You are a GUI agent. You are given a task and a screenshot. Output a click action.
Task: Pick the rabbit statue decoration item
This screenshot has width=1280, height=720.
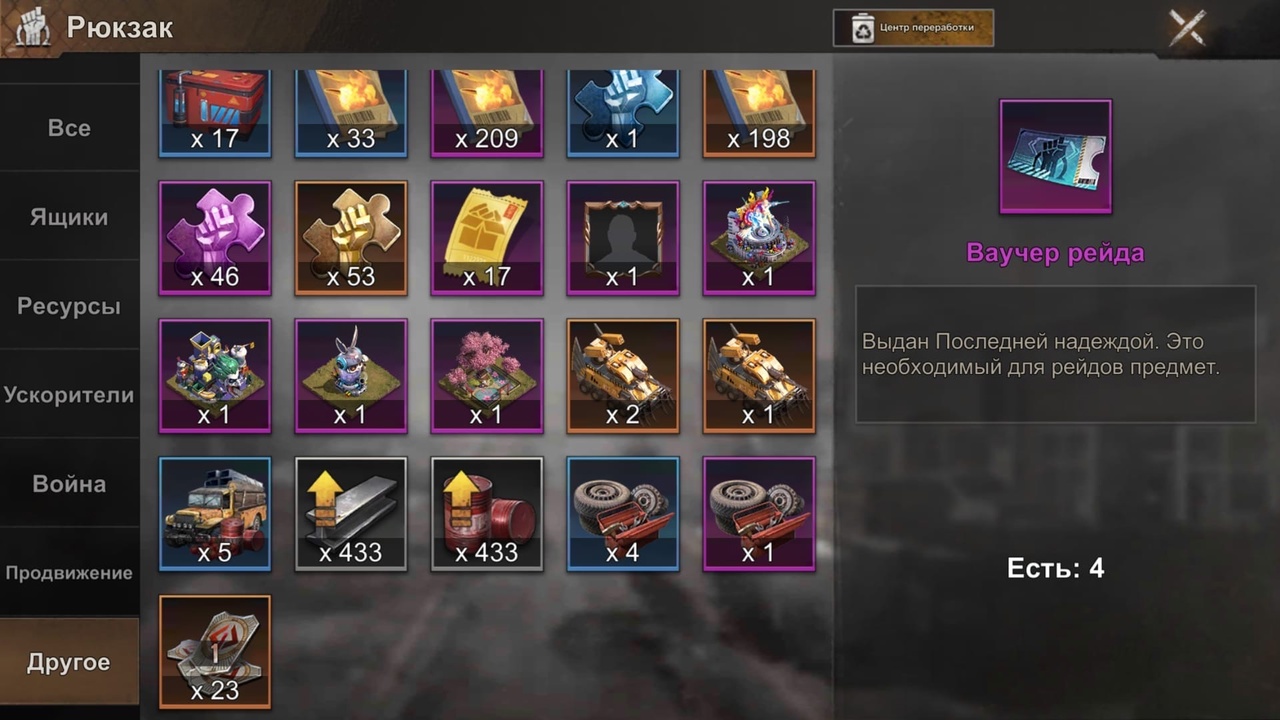pyautogui.click(x=351, y=376)
